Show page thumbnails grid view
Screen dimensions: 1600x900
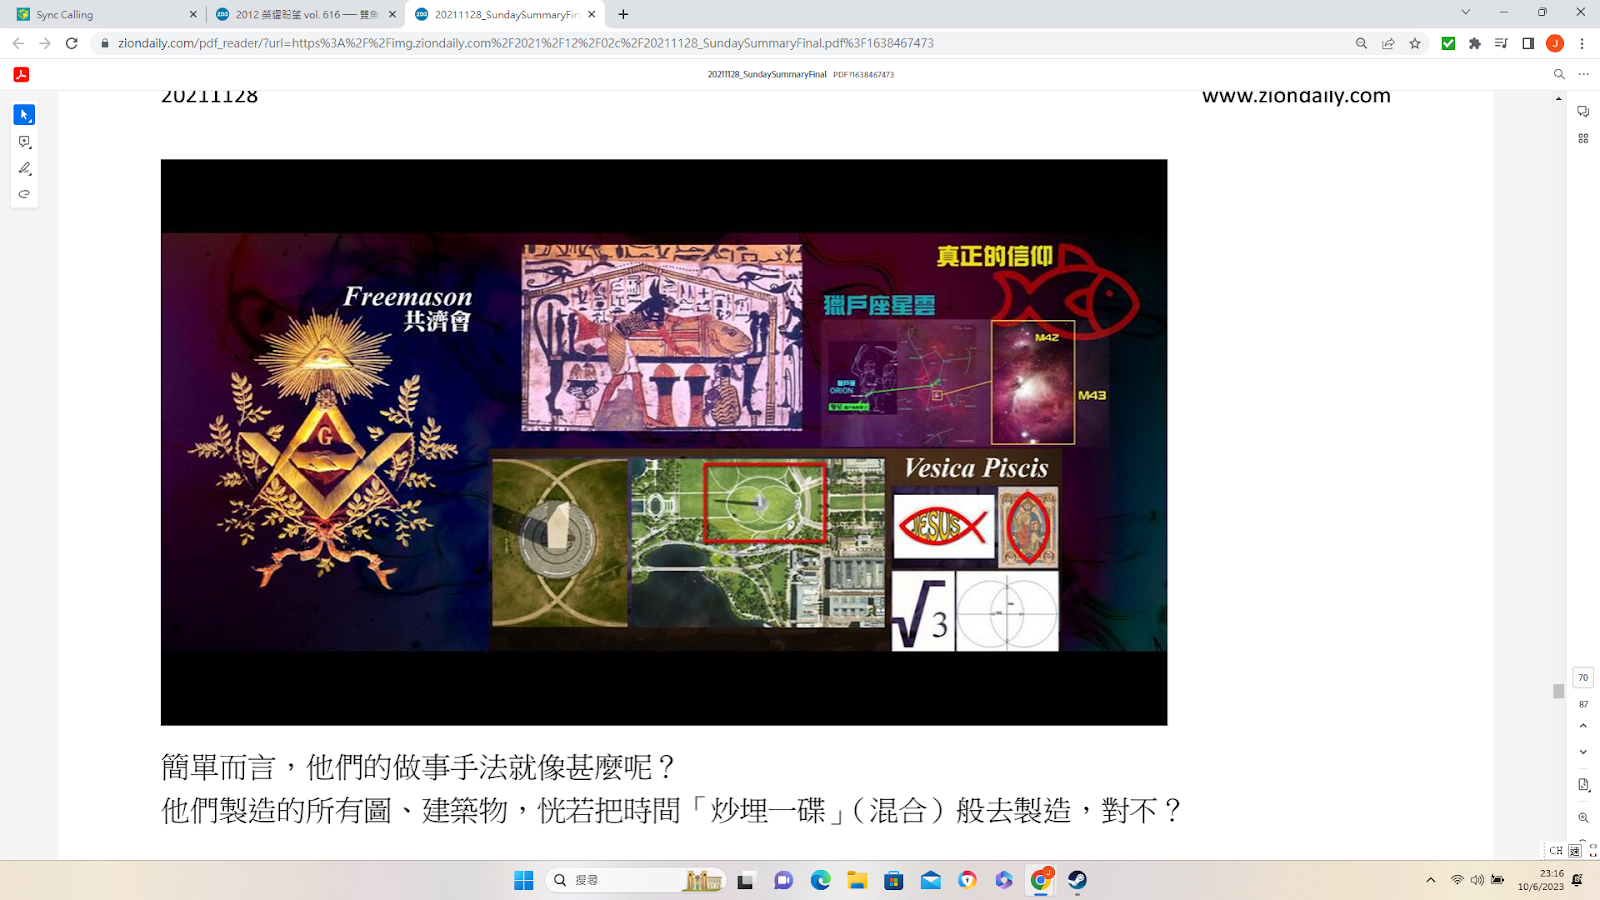point(1583,138)
